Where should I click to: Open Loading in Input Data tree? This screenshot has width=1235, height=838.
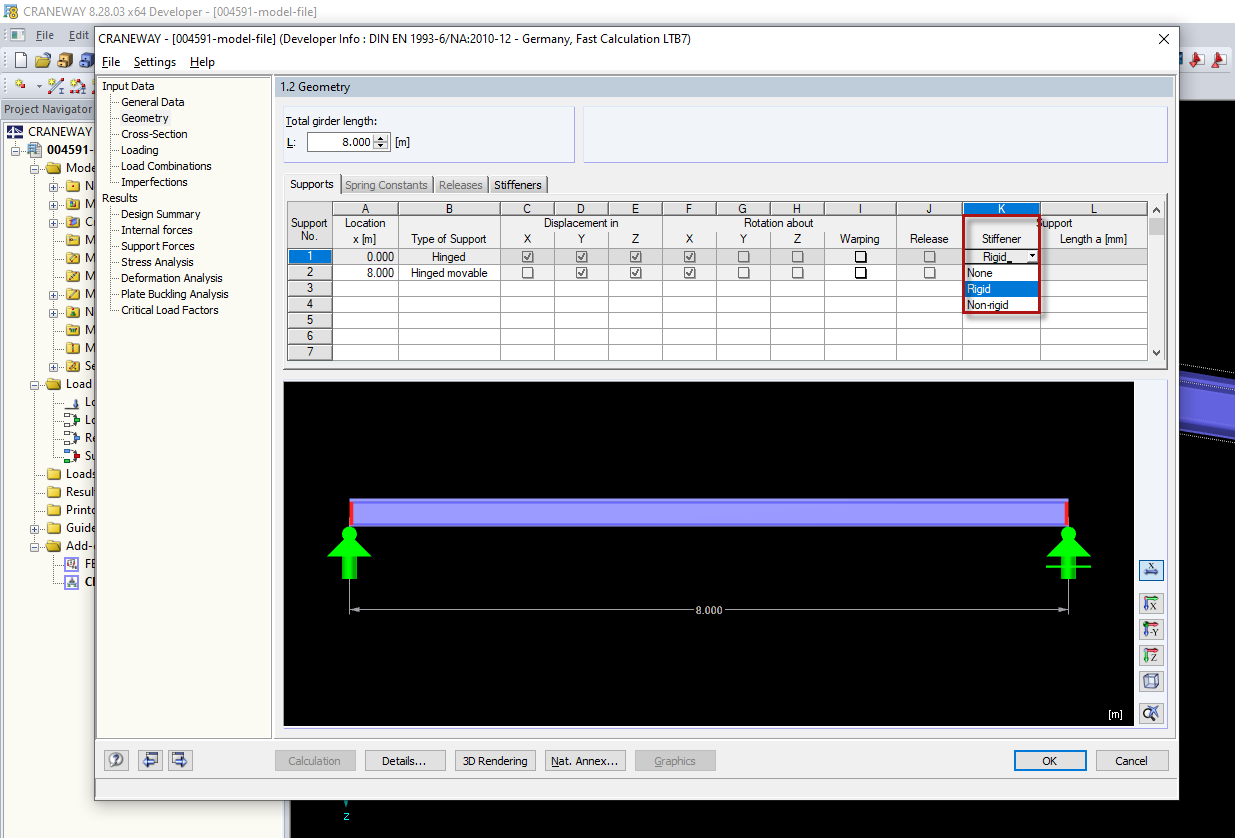click(140, 150)
